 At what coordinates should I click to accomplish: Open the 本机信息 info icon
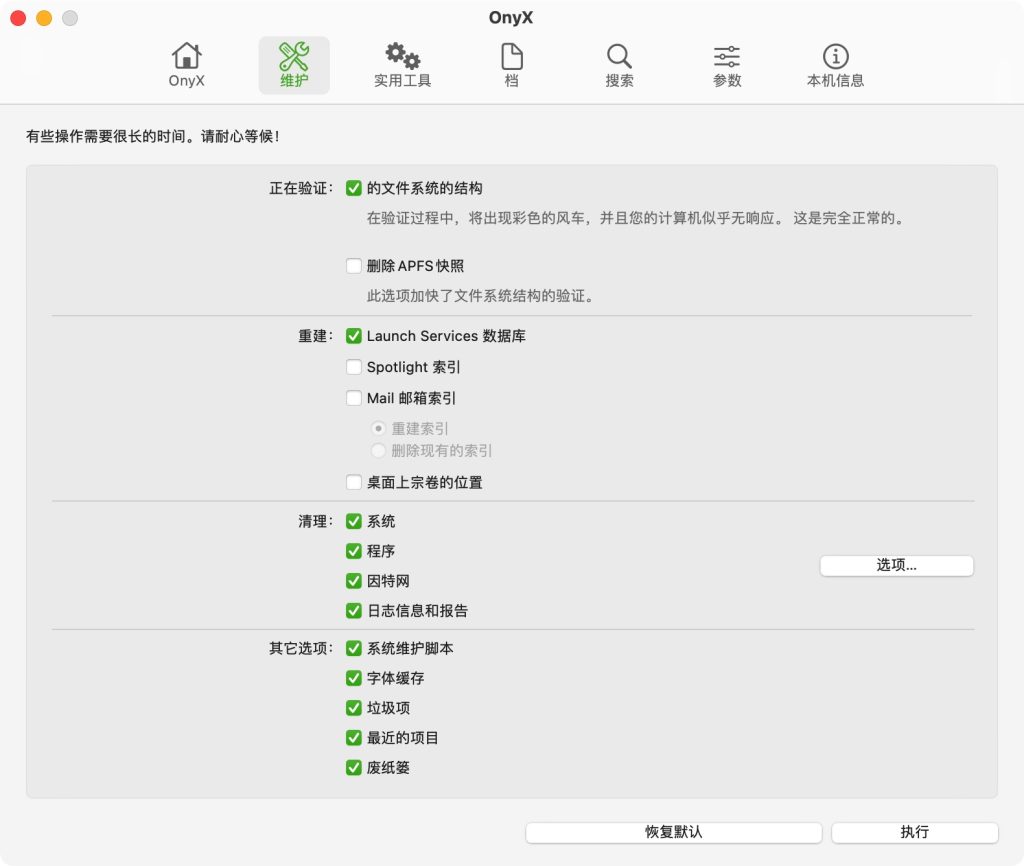[835, 65]
